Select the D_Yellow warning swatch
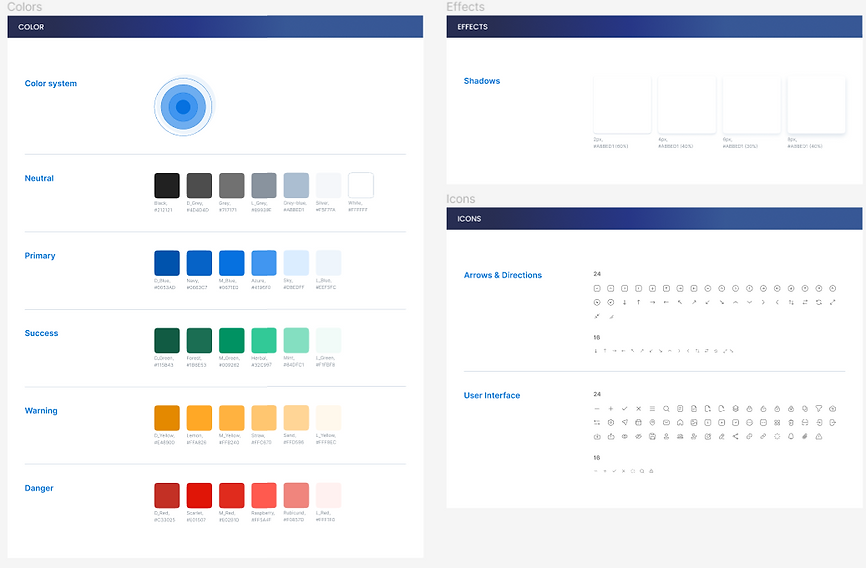The height and width of the screenshot is (568, 866). coord(167,418)
